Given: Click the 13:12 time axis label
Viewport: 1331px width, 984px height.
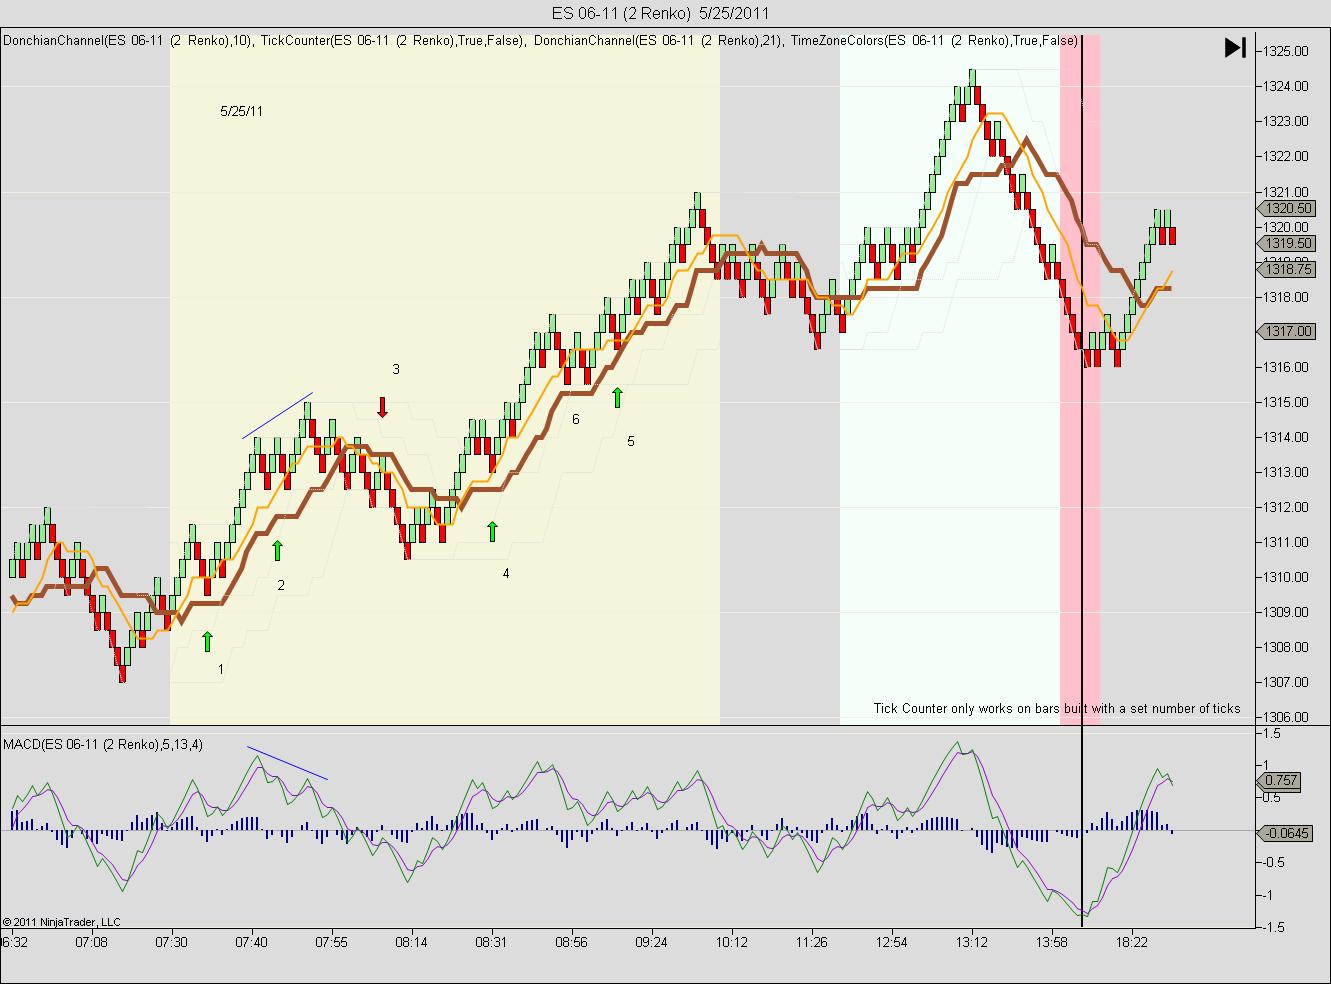Looking at the screenshot, I should point(972,942).
